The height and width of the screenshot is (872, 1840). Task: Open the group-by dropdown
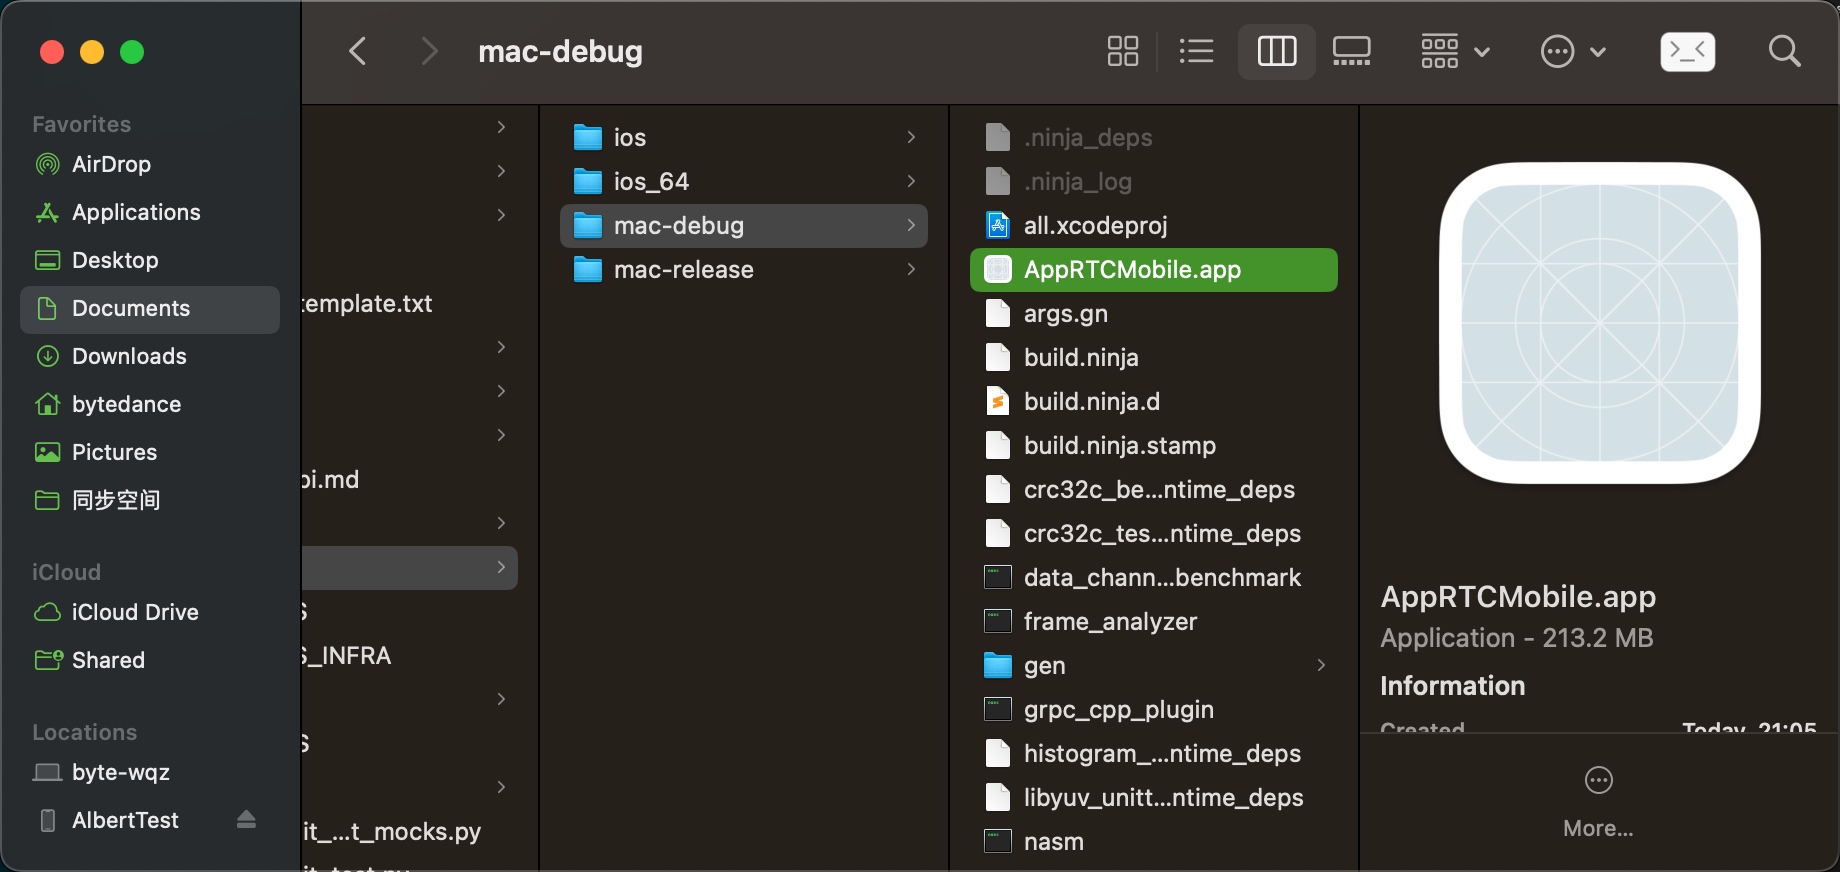[x=1455, y=51]
